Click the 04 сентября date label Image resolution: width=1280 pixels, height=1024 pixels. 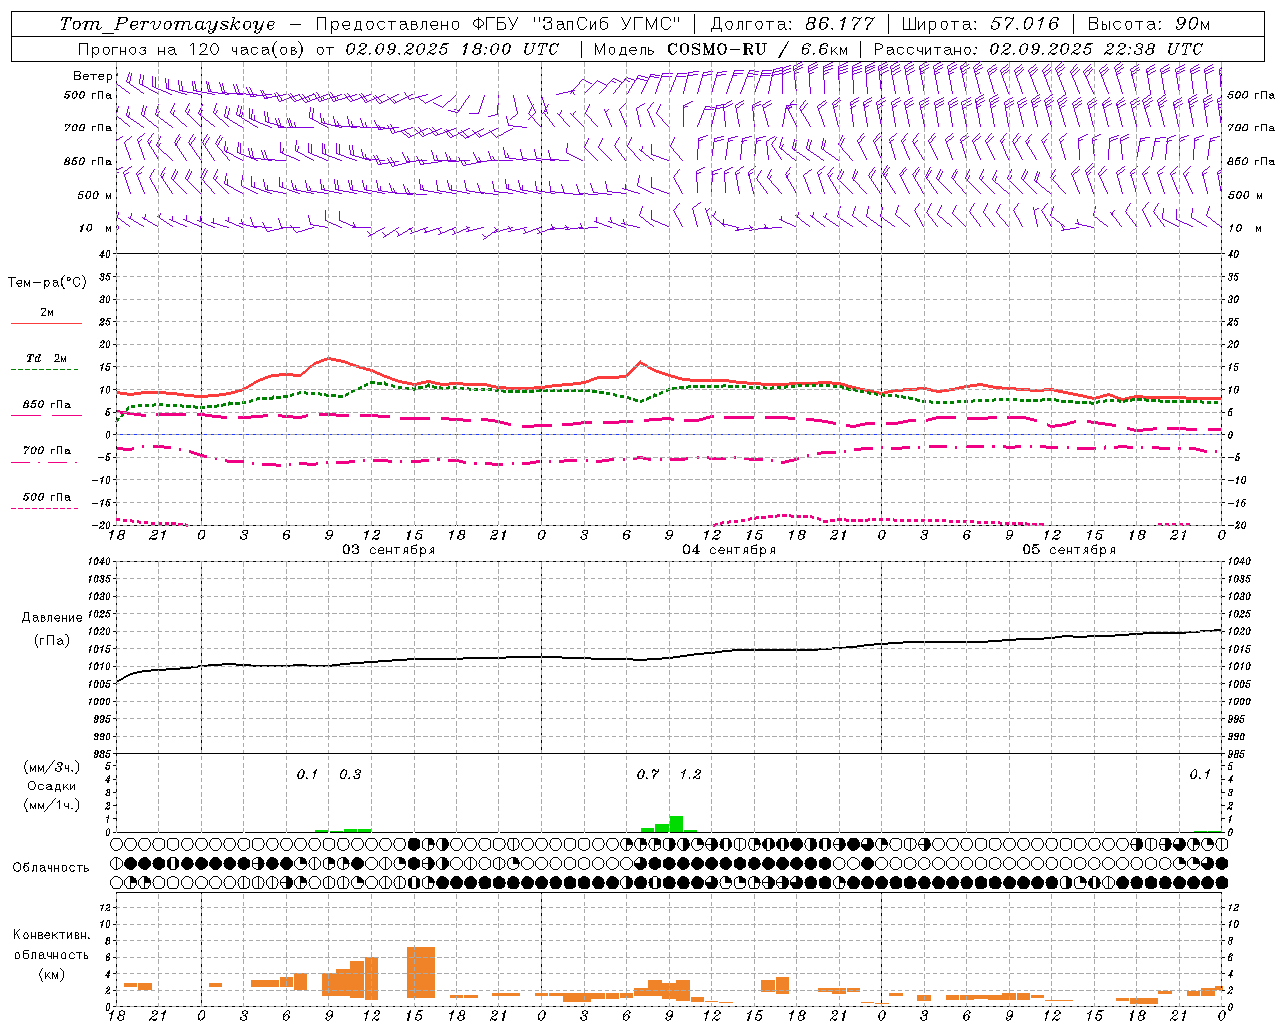pos(729,550)
